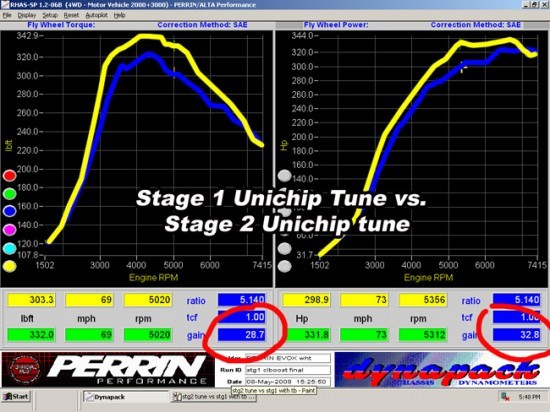
Task: Click the Fly Wheel Torque heading
Action: [x=61, y=25]
